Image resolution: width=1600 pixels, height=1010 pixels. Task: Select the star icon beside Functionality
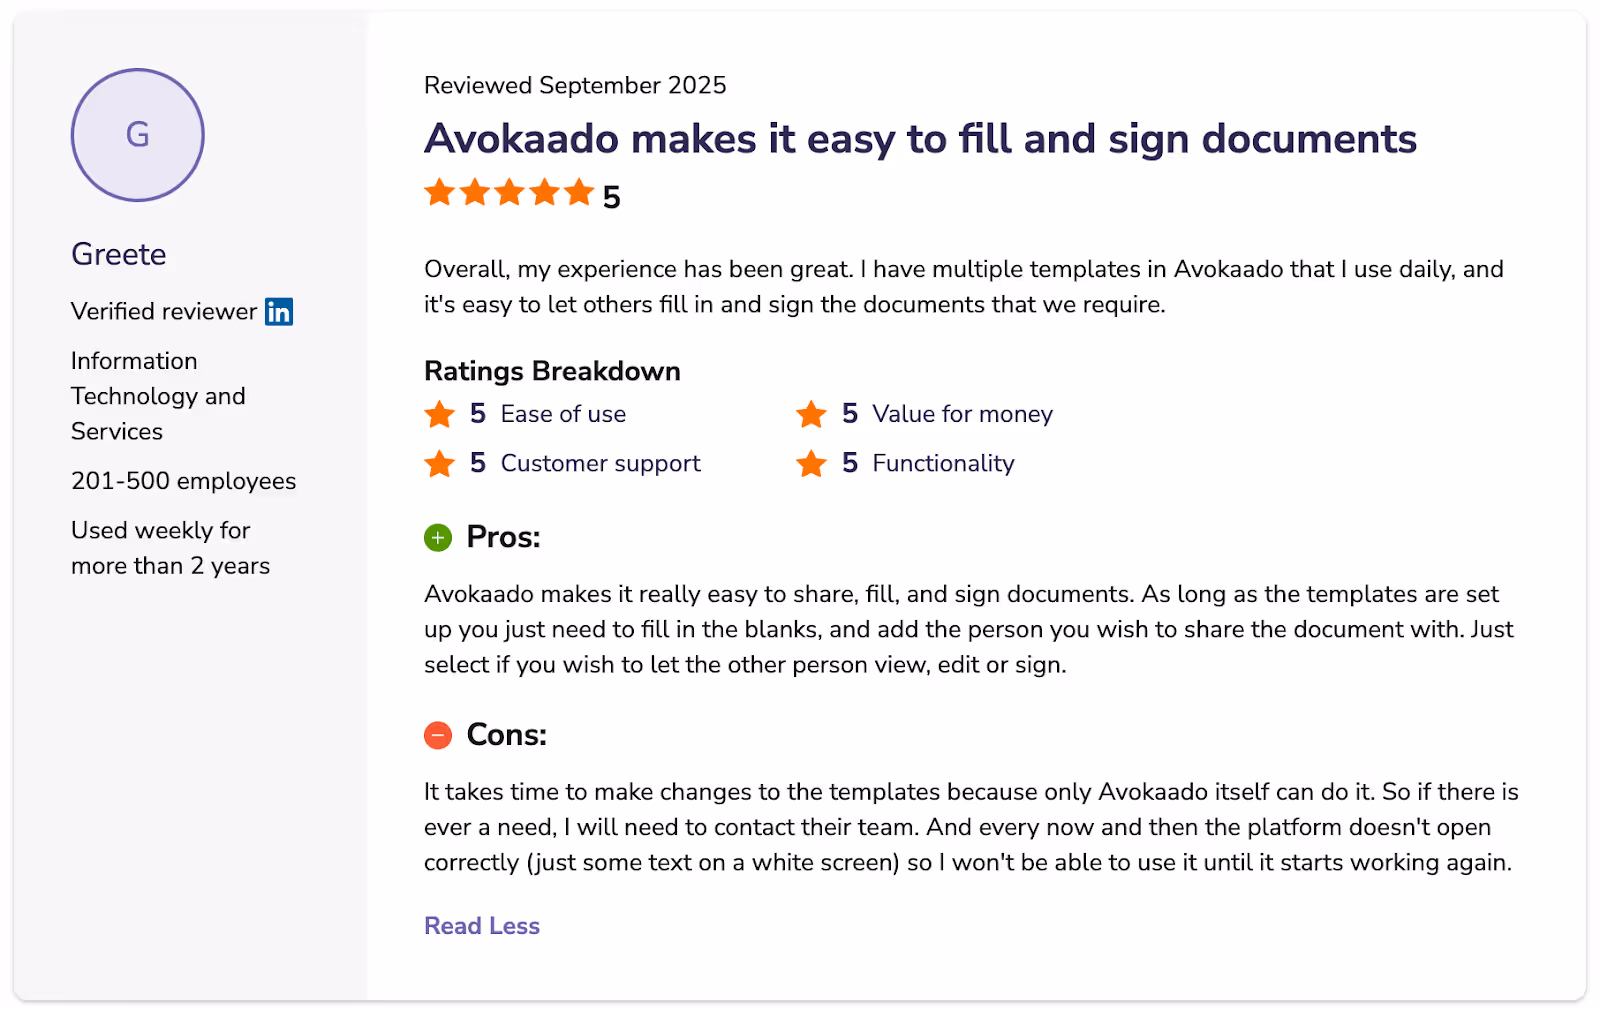[x=812, y=463]
